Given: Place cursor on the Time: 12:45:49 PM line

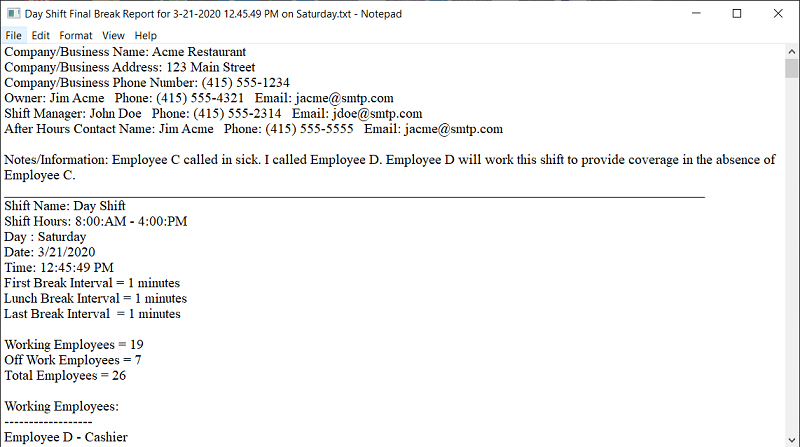Looking at the screenshot, I should (x=59, y=267).
